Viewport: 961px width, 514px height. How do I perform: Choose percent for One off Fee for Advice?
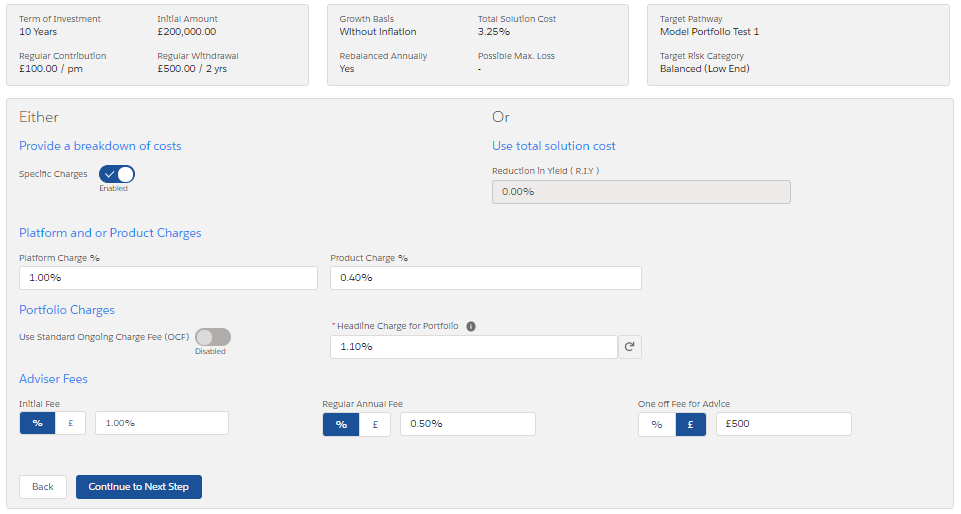(x=657, y=424)
